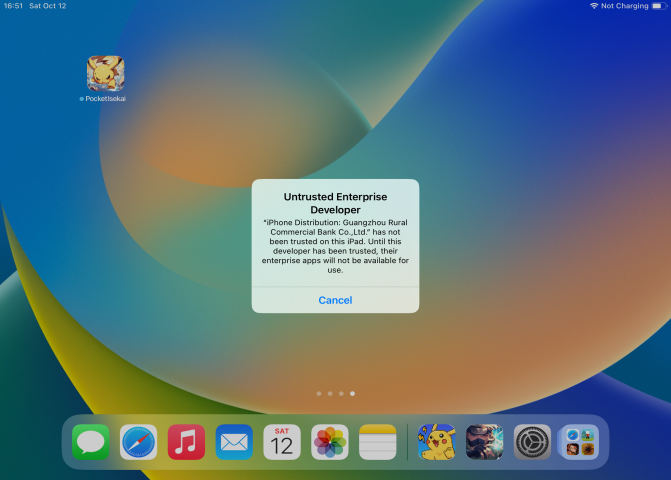Select the home screen page dots indicator
Viewport: 671px width, 480px height.
(336, 394)
